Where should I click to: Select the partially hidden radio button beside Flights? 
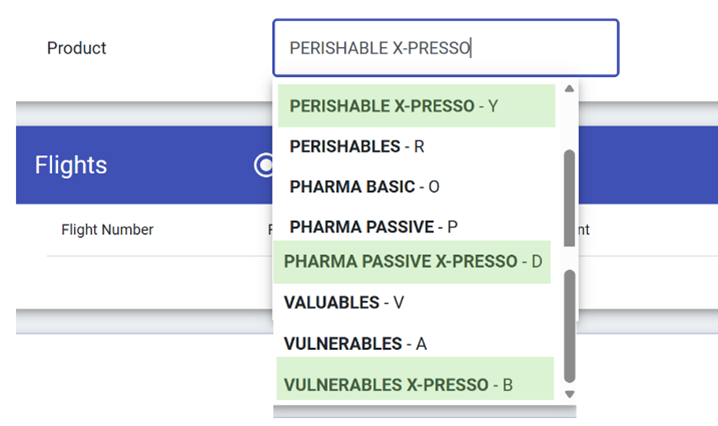[265, 165]
